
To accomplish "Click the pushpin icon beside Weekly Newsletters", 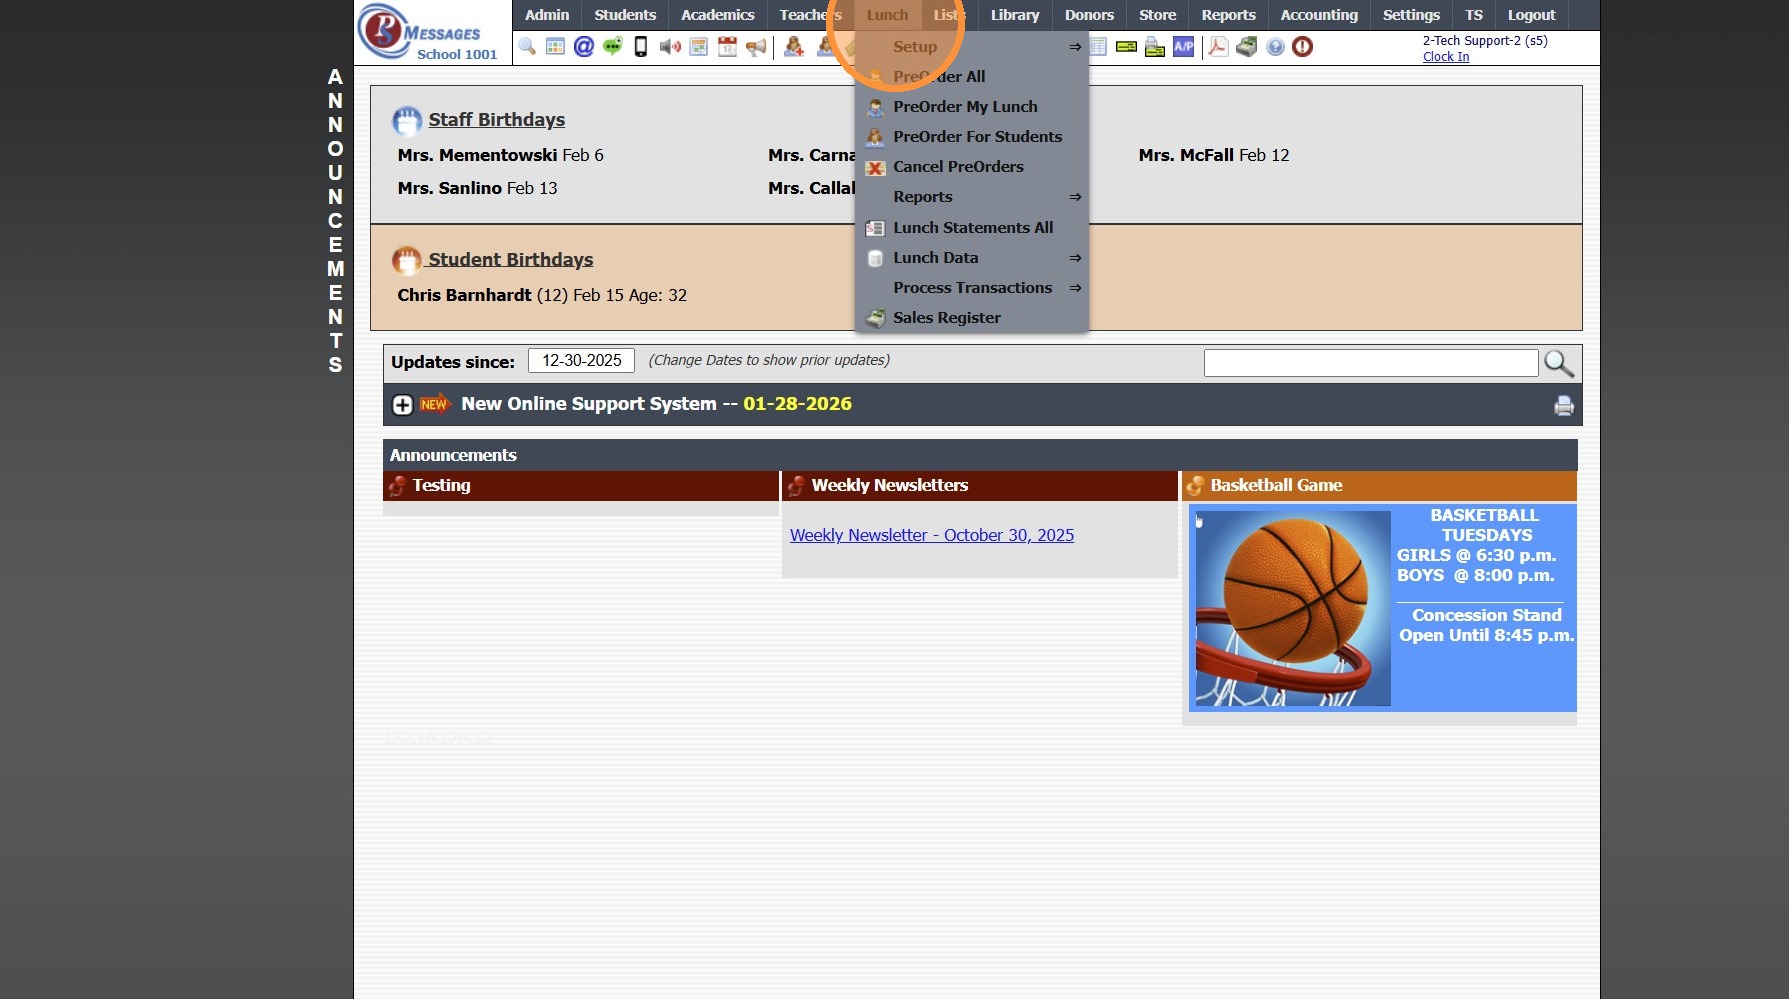I will pyautogui.click(x=796, y=486).
